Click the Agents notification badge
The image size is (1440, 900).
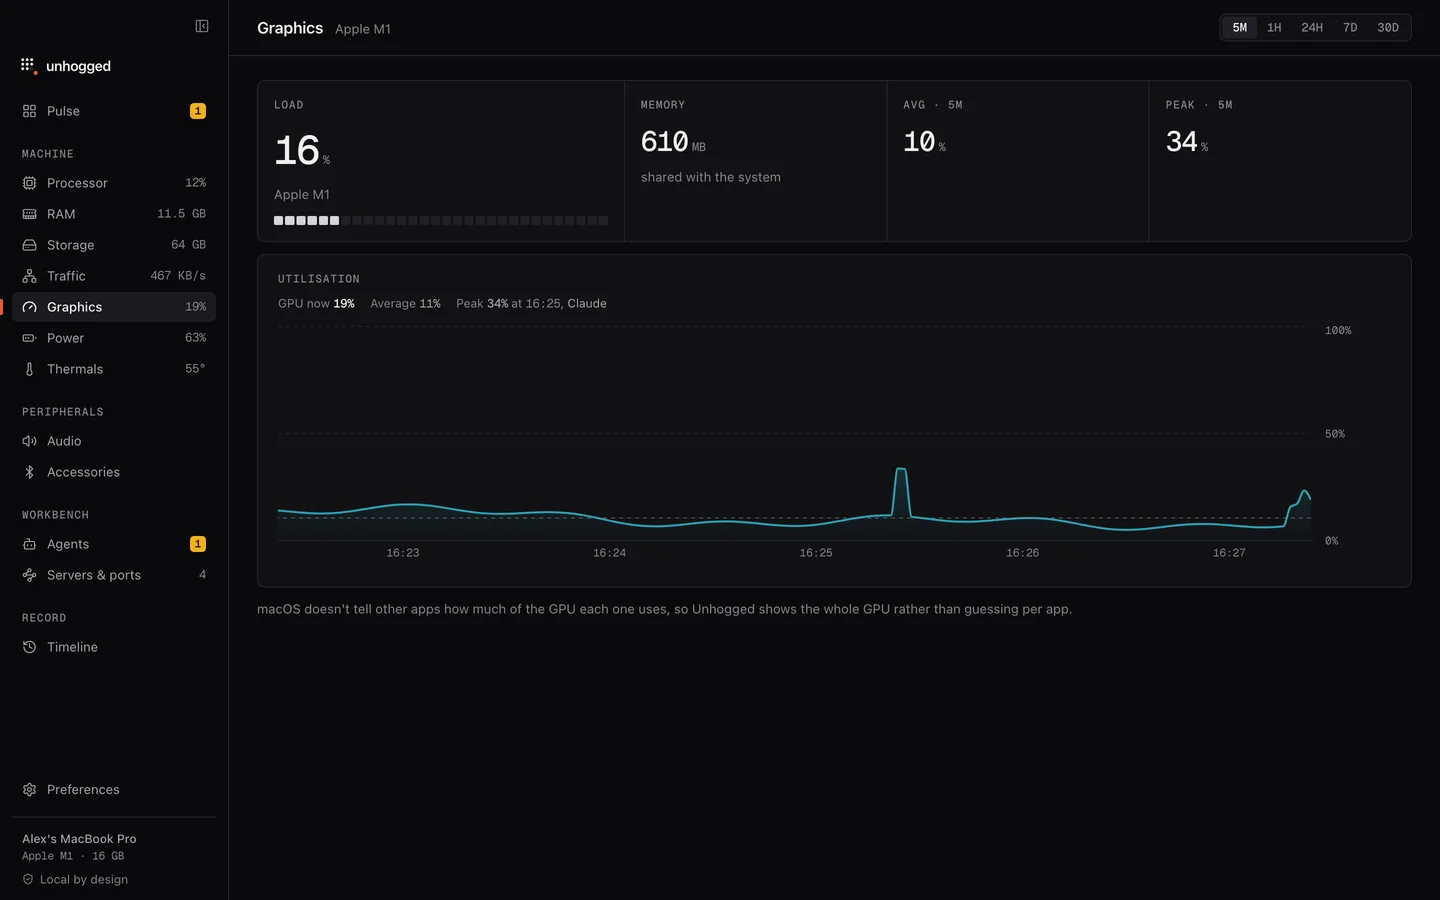click(198, 544)
